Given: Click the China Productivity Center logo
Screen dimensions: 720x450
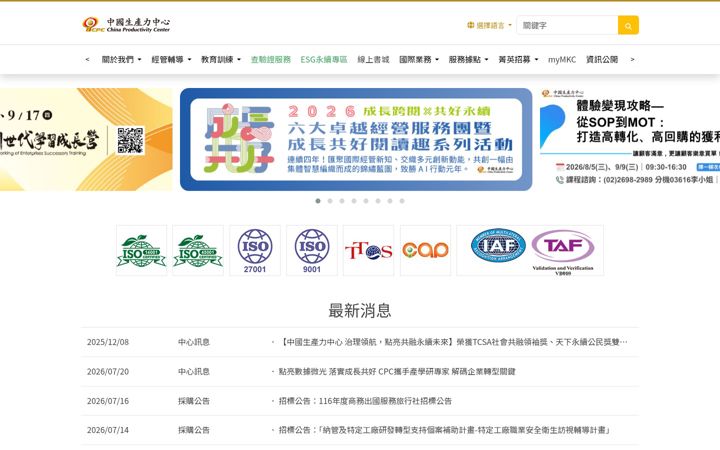Looking at the screenshot, I should tap(126, 25).
